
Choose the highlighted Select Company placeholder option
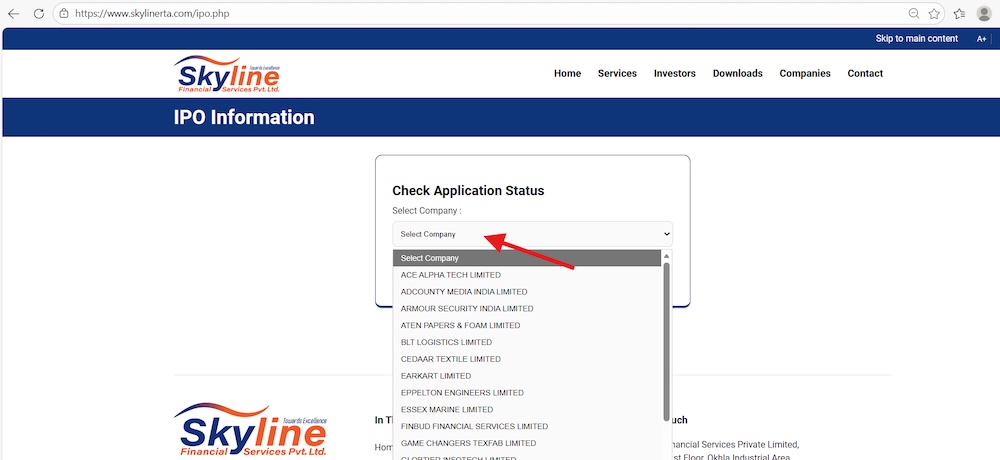tap(527, 258)
